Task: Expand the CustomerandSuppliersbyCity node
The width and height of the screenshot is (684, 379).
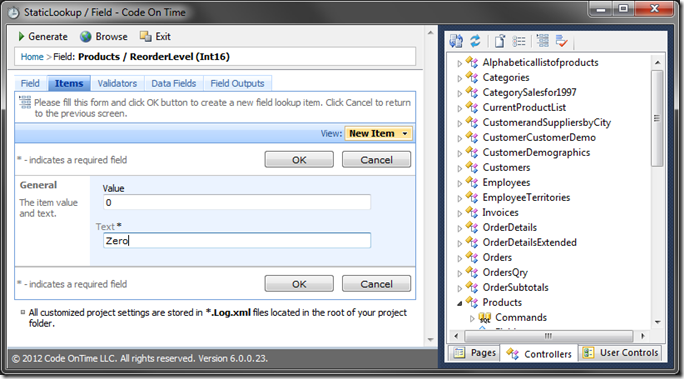Action: click(459, 123)
